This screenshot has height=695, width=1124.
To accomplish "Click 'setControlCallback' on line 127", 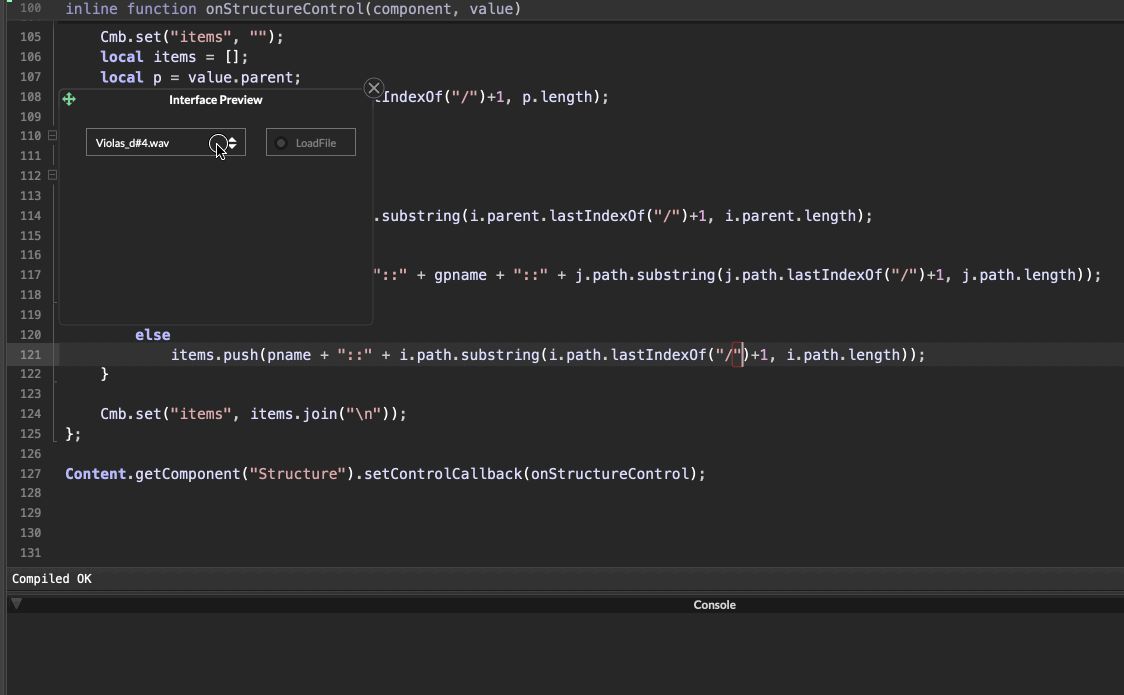I will [x=443, y=474].
